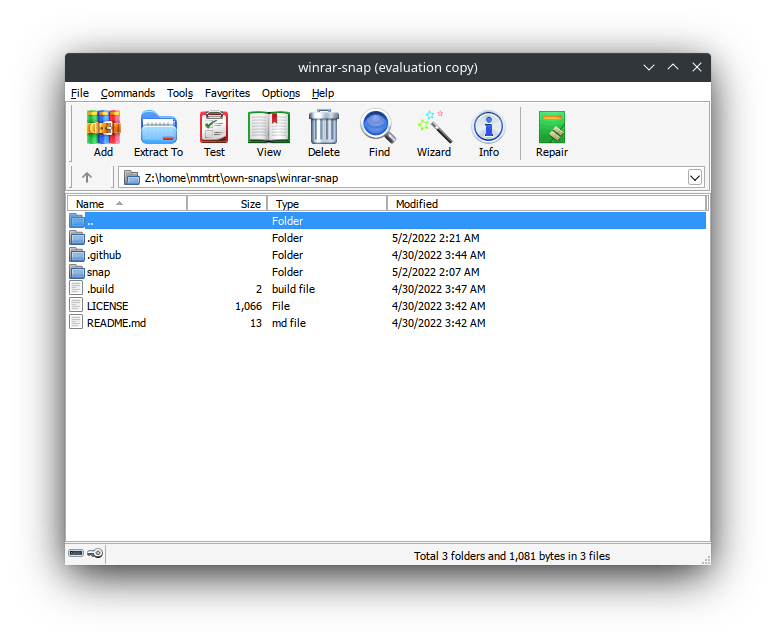Launch the Wizard tool

click(434, 127)
